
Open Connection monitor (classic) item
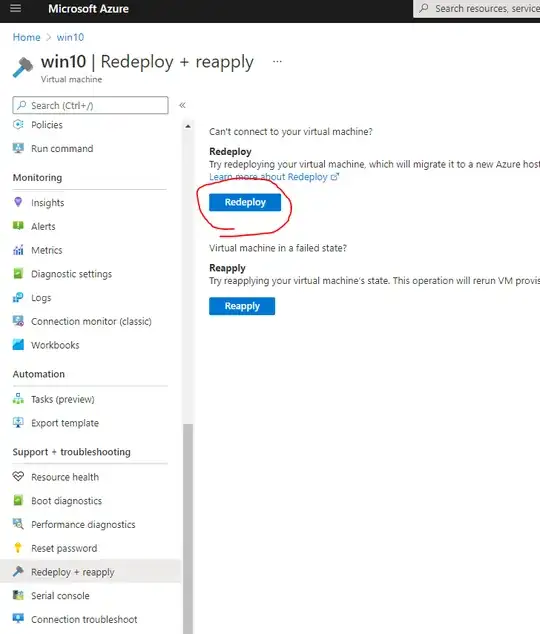(x=91, y=321)
